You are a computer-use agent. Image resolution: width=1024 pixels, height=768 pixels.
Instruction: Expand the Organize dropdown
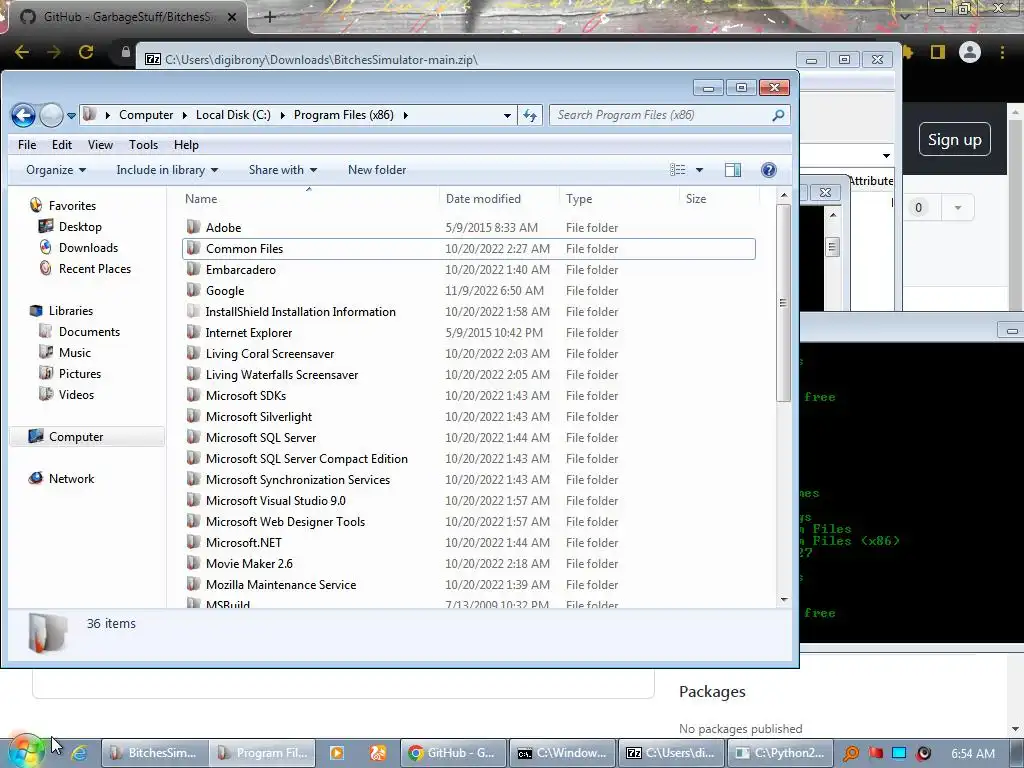(56, 170)
